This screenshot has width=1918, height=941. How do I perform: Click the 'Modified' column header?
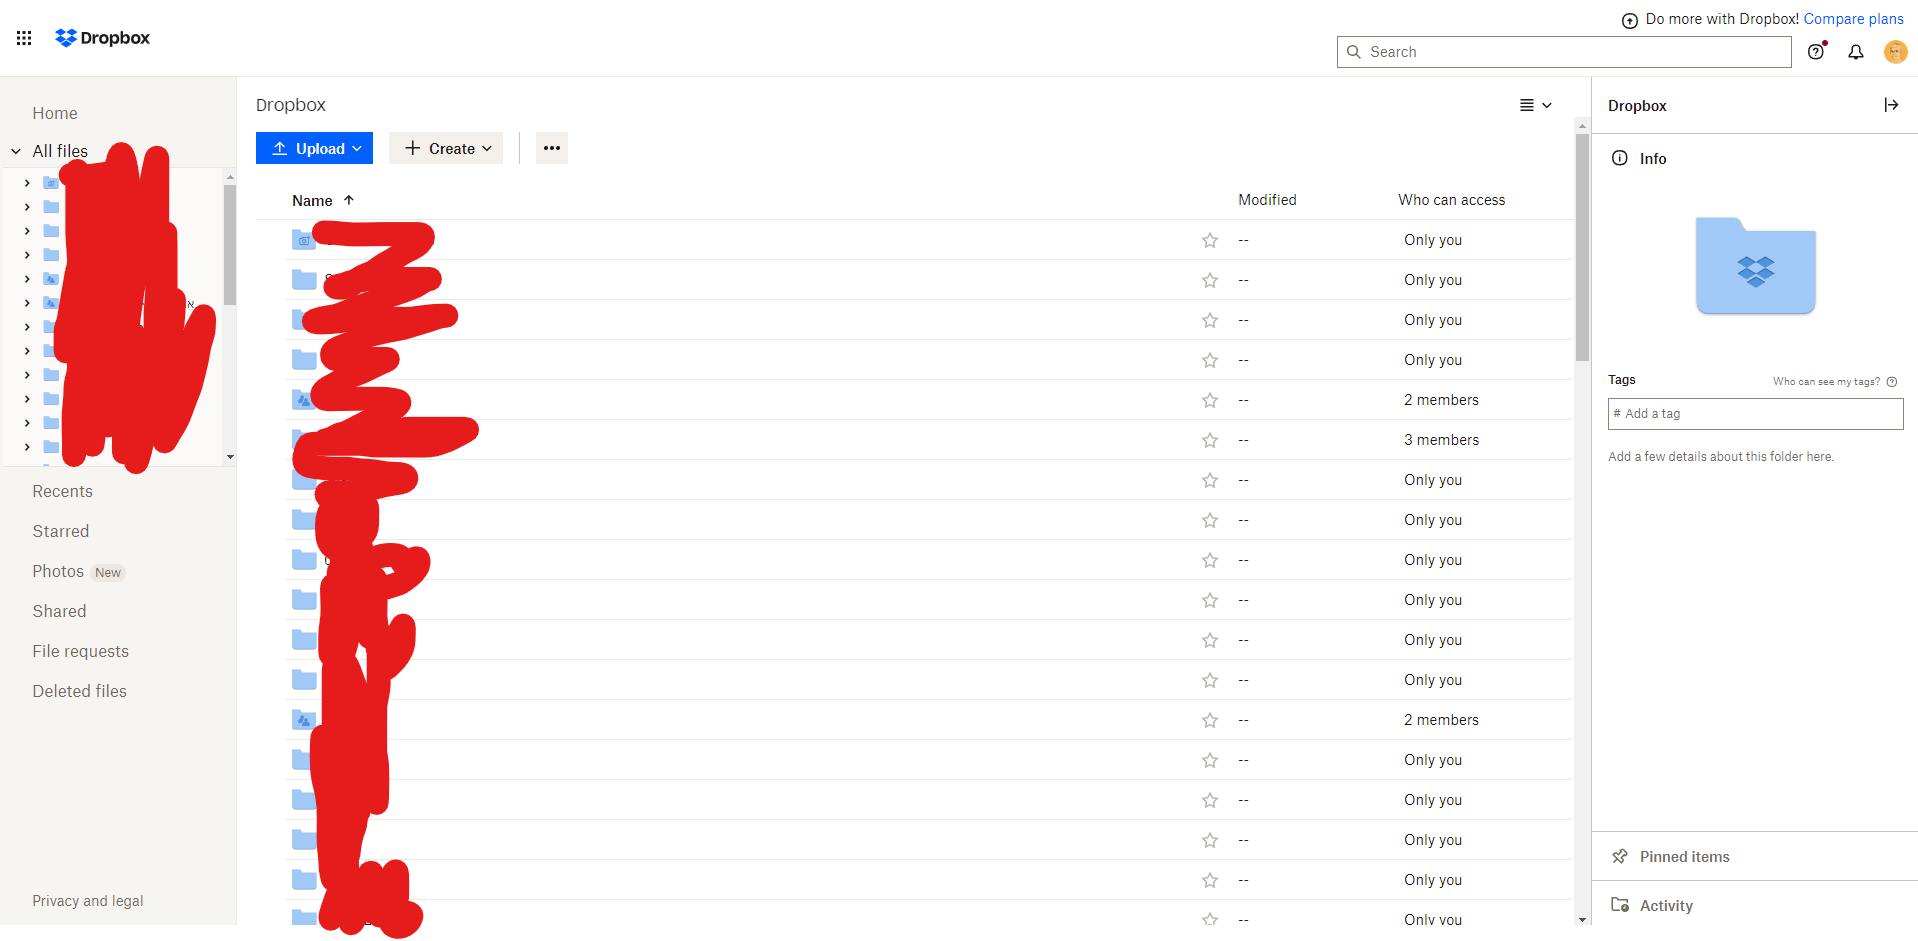(1267, 200)
